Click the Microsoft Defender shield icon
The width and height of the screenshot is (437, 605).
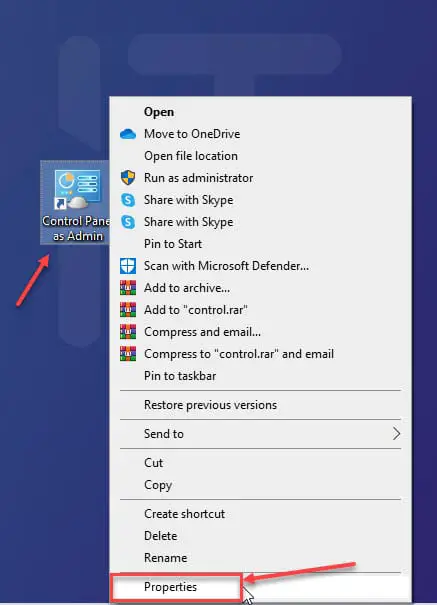tap(128, 266)
